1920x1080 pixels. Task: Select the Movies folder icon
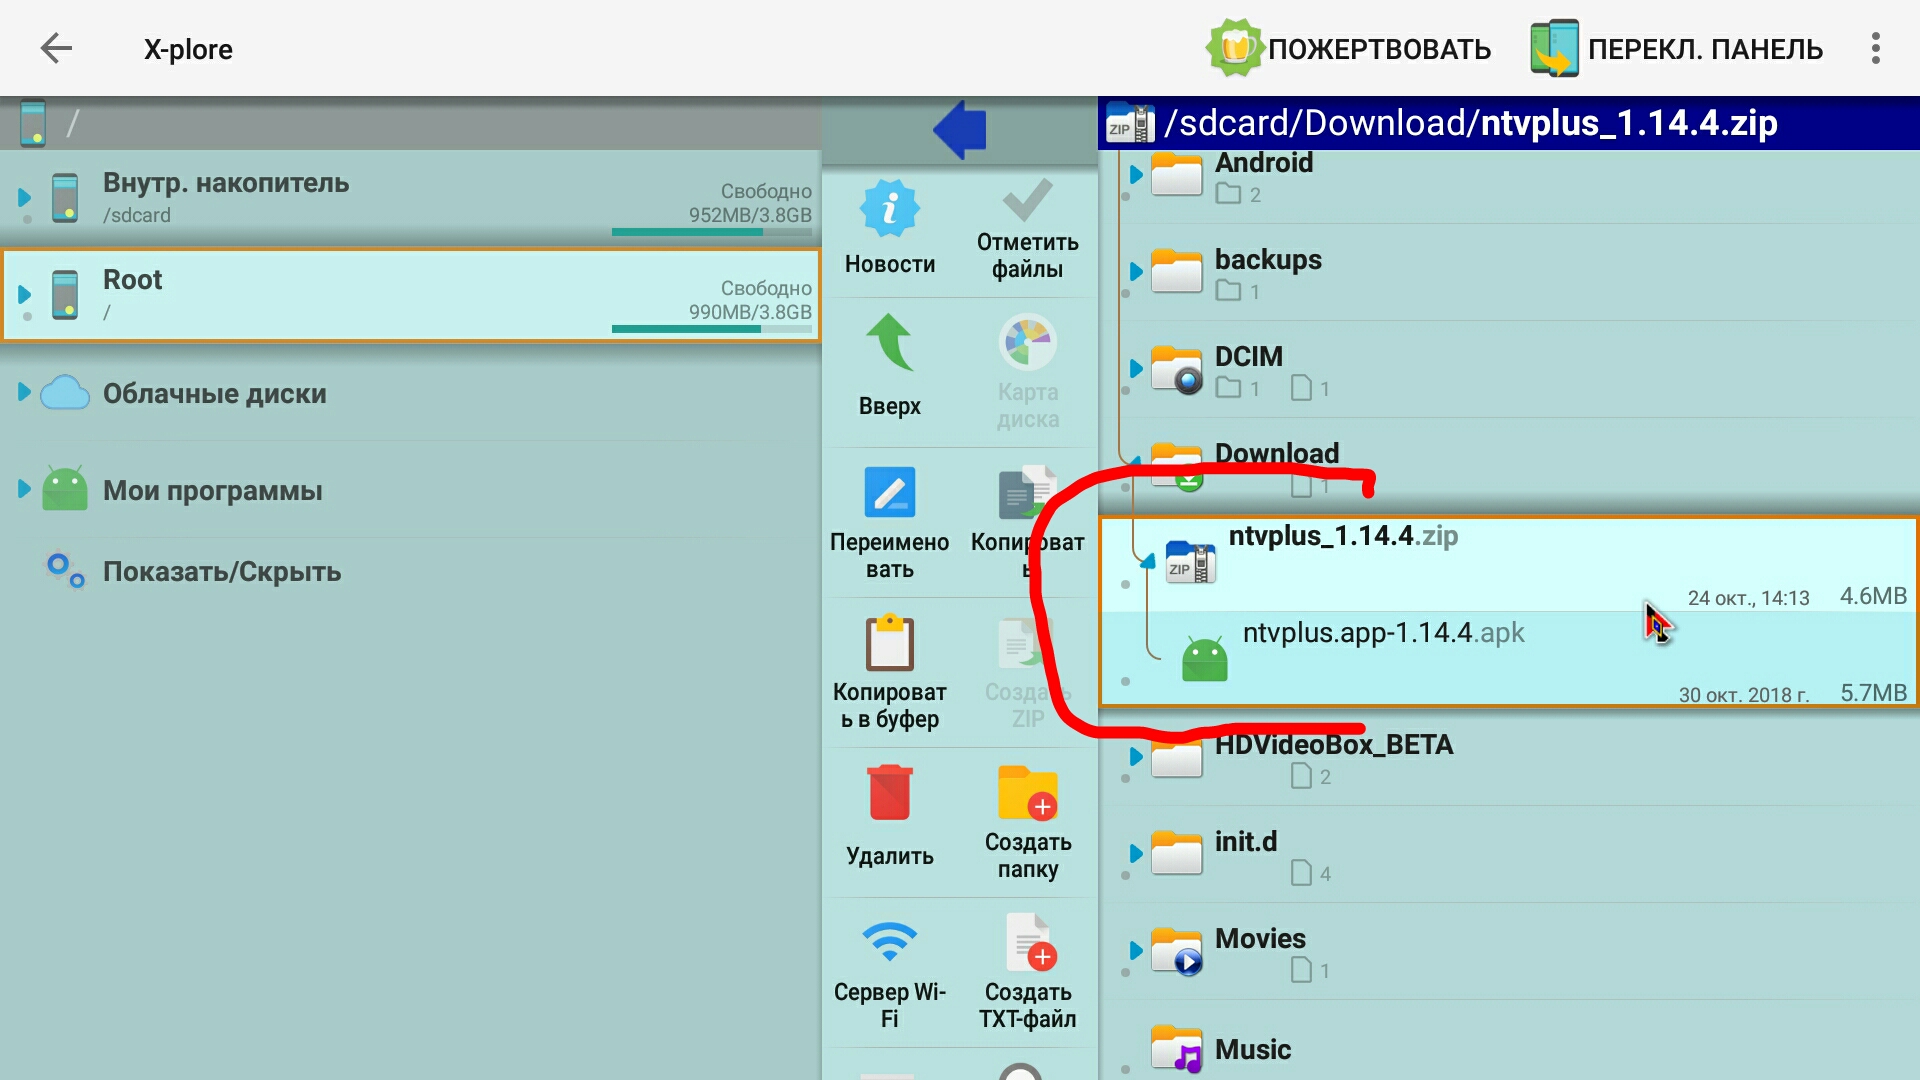pos(1177,951)
